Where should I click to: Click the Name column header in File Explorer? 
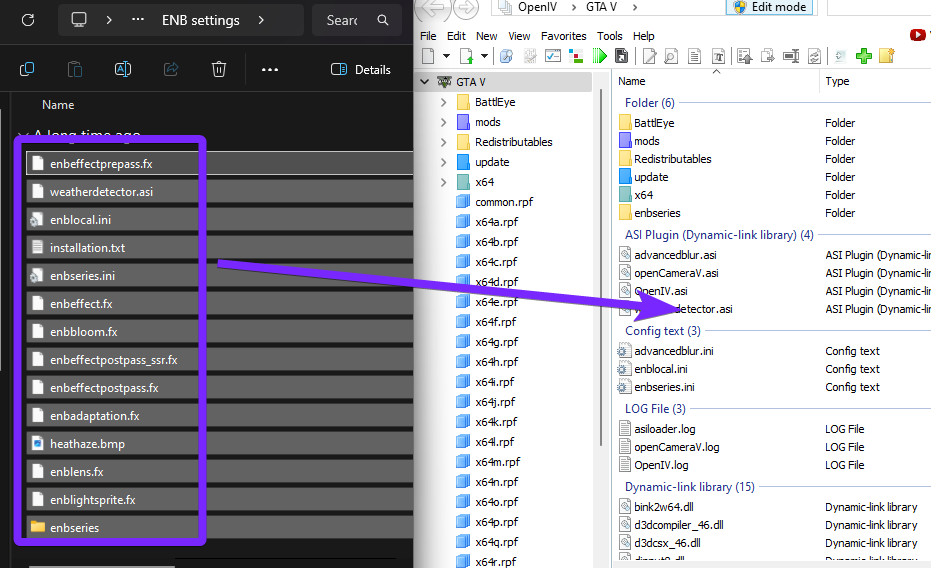pyautogui.click(x=58, y=105)
